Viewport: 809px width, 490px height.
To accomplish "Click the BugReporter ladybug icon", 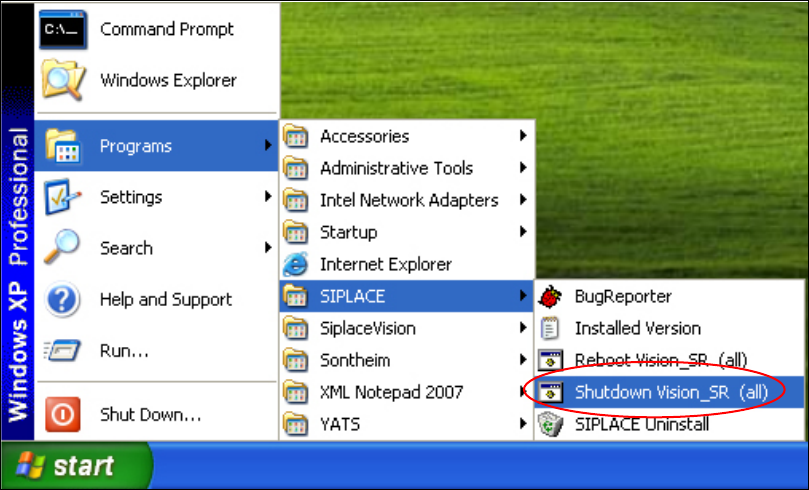I will tap(550, 297).
